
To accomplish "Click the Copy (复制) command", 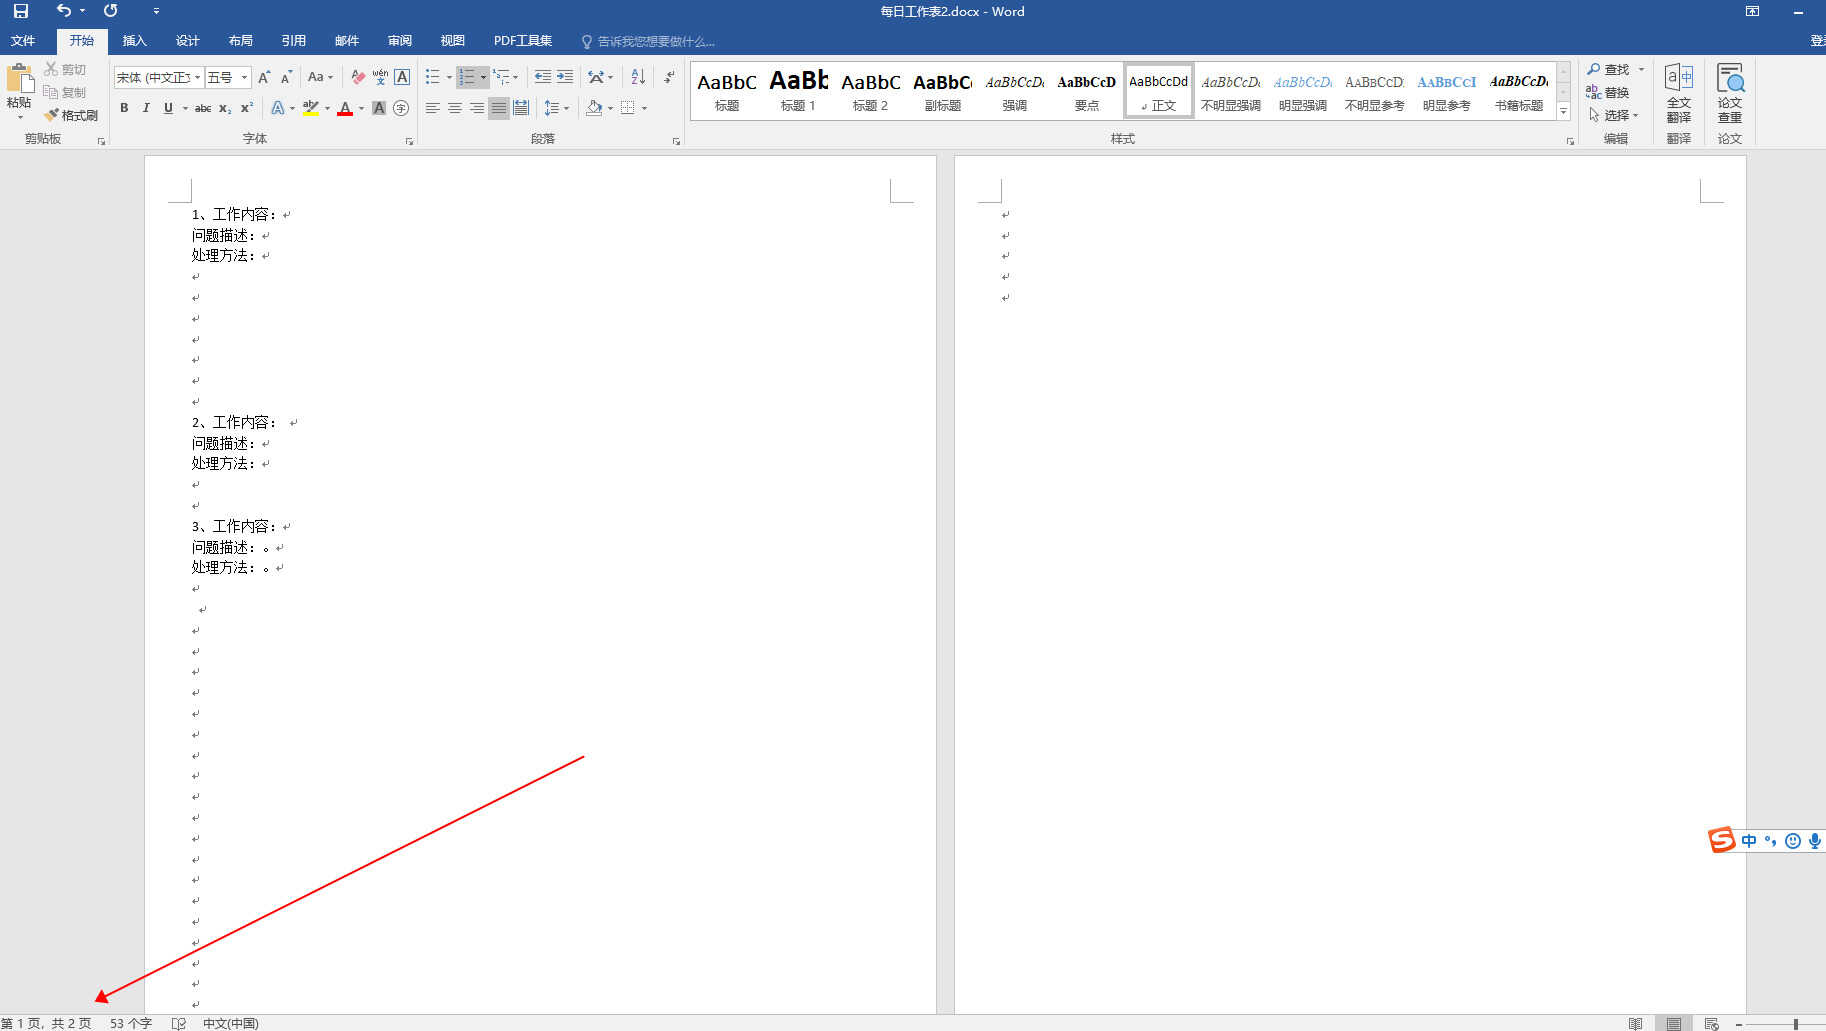I will pyautogui.click(x=65, y=92).
